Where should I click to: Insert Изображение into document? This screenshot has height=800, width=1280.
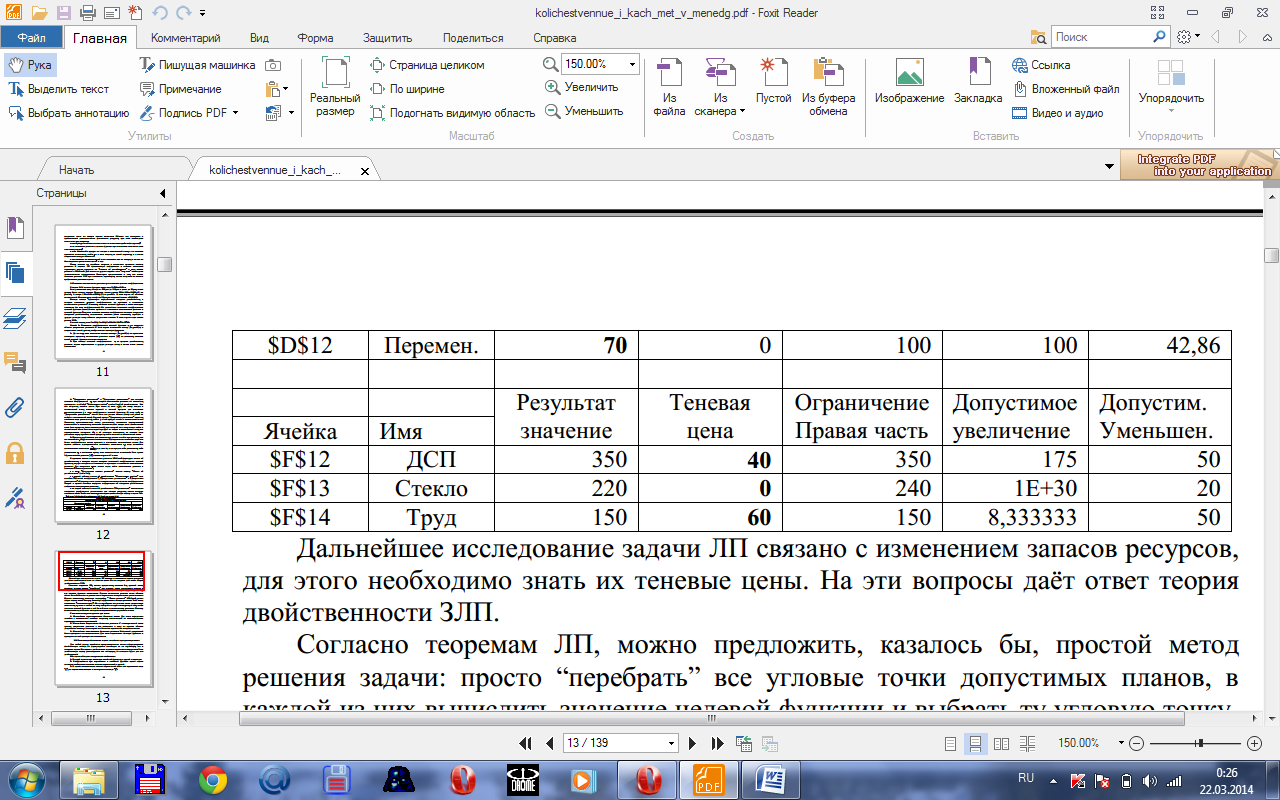point(909,82)
